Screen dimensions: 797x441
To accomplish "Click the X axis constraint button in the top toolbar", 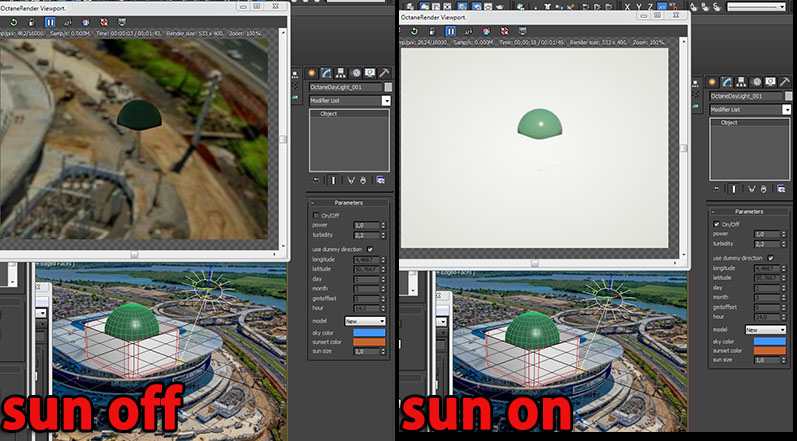I will [x=627, y=7].
